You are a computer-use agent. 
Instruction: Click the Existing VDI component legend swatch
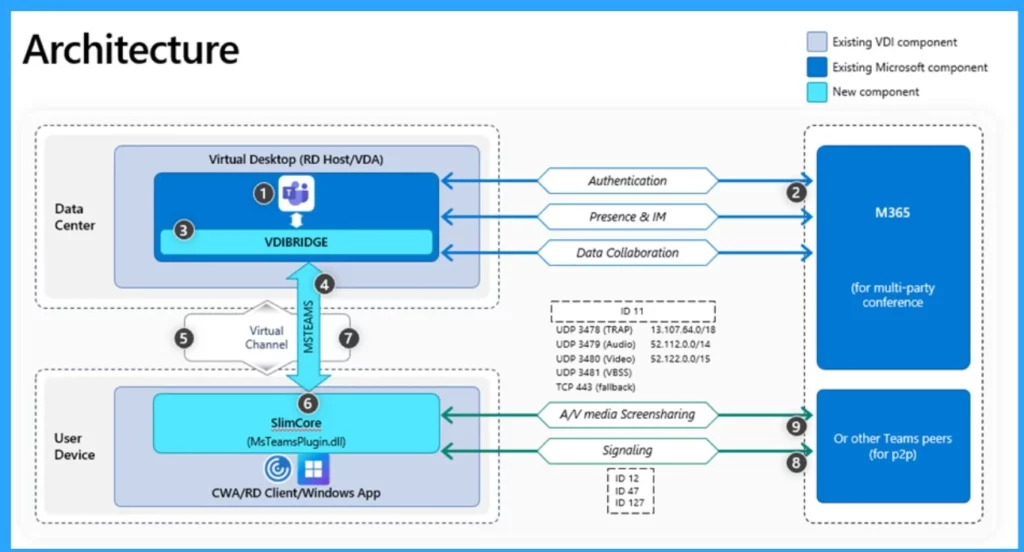coord(816,42)
